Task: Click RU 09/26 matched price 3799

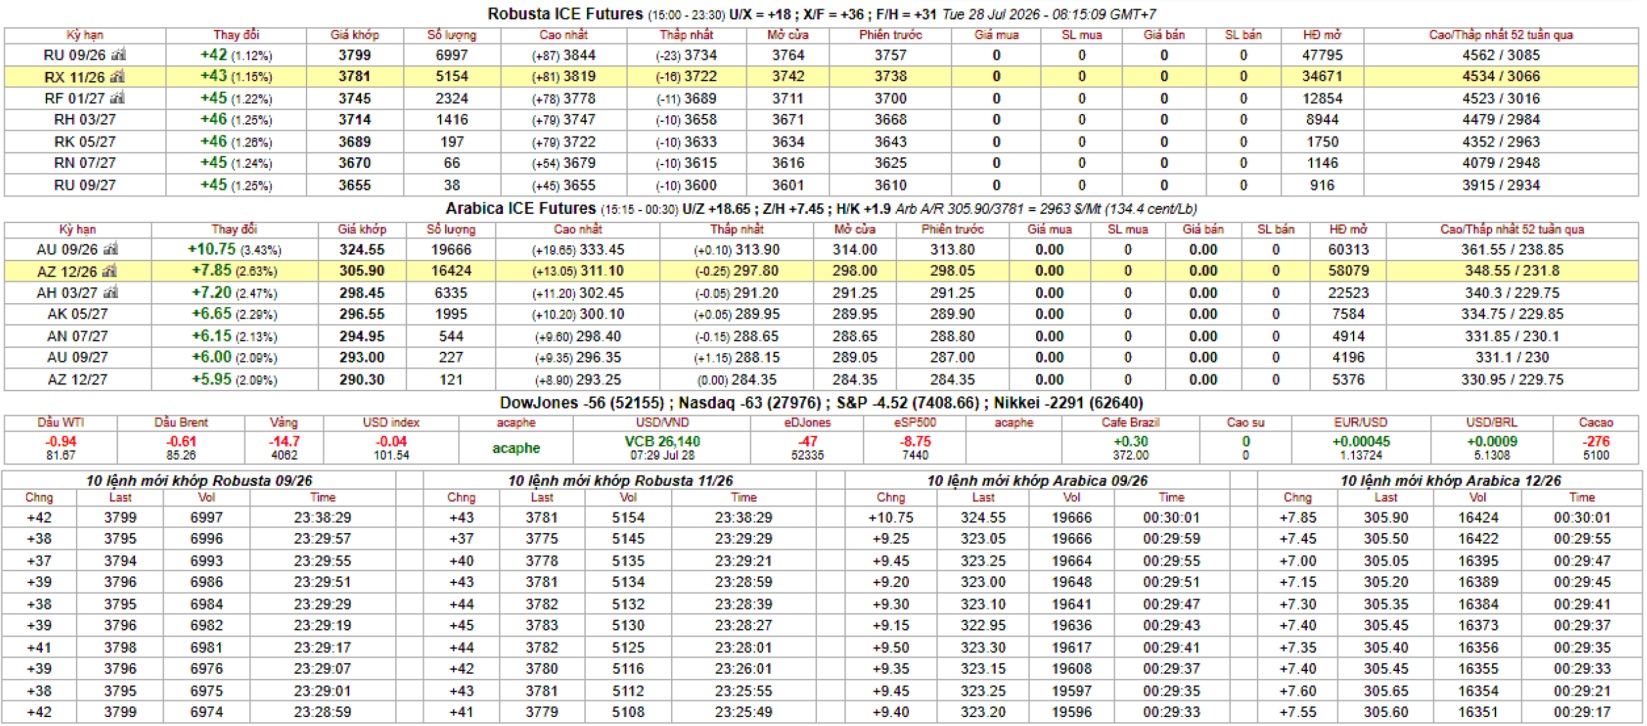Action: pyautogui.click(x=354, y=55)
